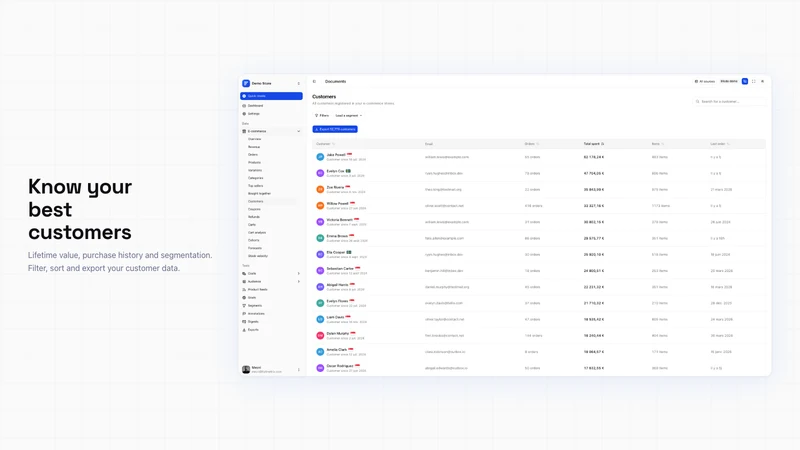Sort by the Last order column header

coord(720,144)
